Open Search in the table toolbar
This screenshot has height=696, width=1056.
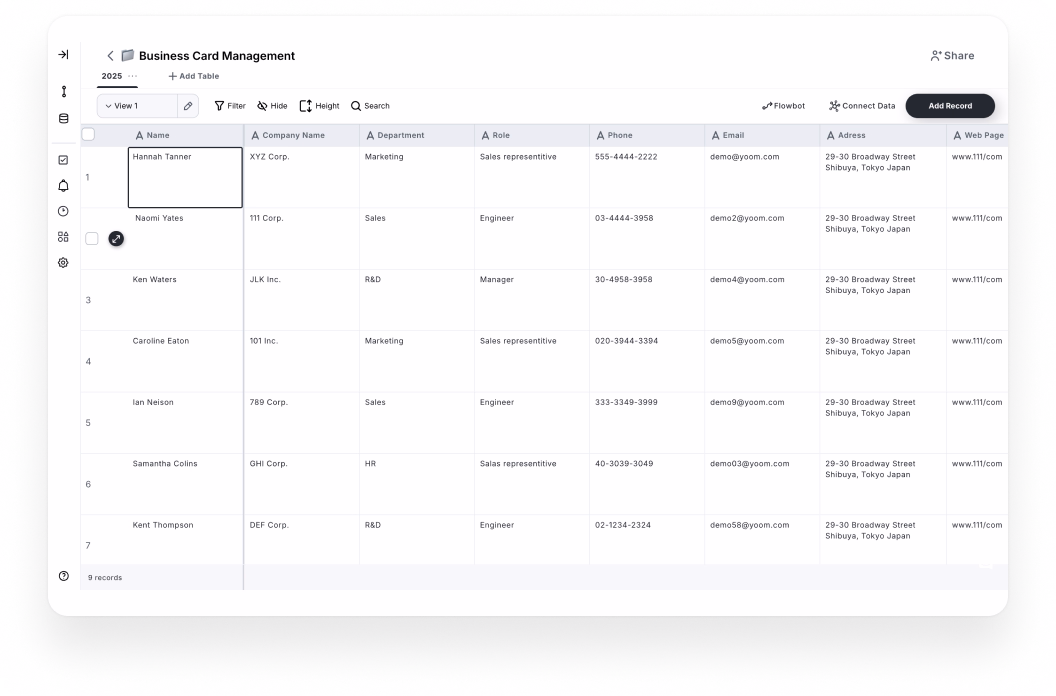tap(370, 106)
